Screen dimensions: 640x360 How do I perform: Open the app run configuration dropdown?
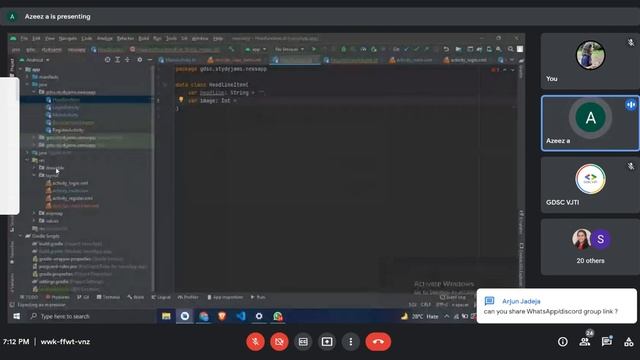point(256,49)
